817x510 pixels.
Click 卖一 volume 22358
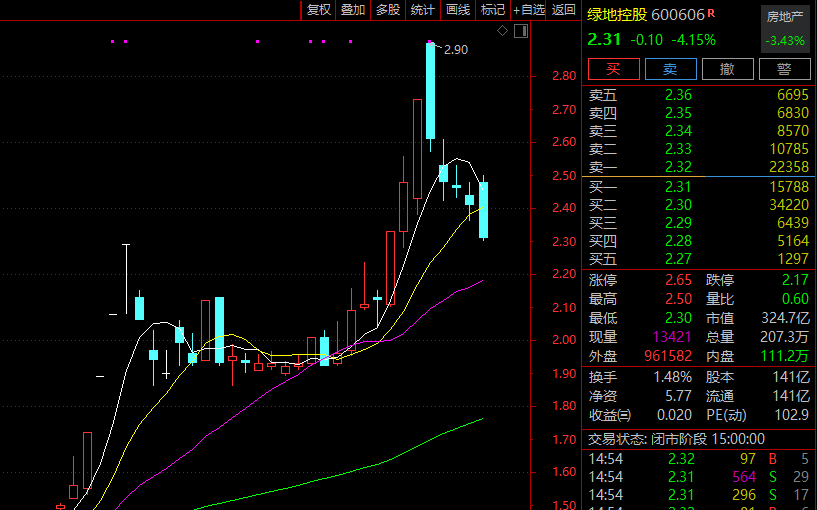[x=789, y=167]
